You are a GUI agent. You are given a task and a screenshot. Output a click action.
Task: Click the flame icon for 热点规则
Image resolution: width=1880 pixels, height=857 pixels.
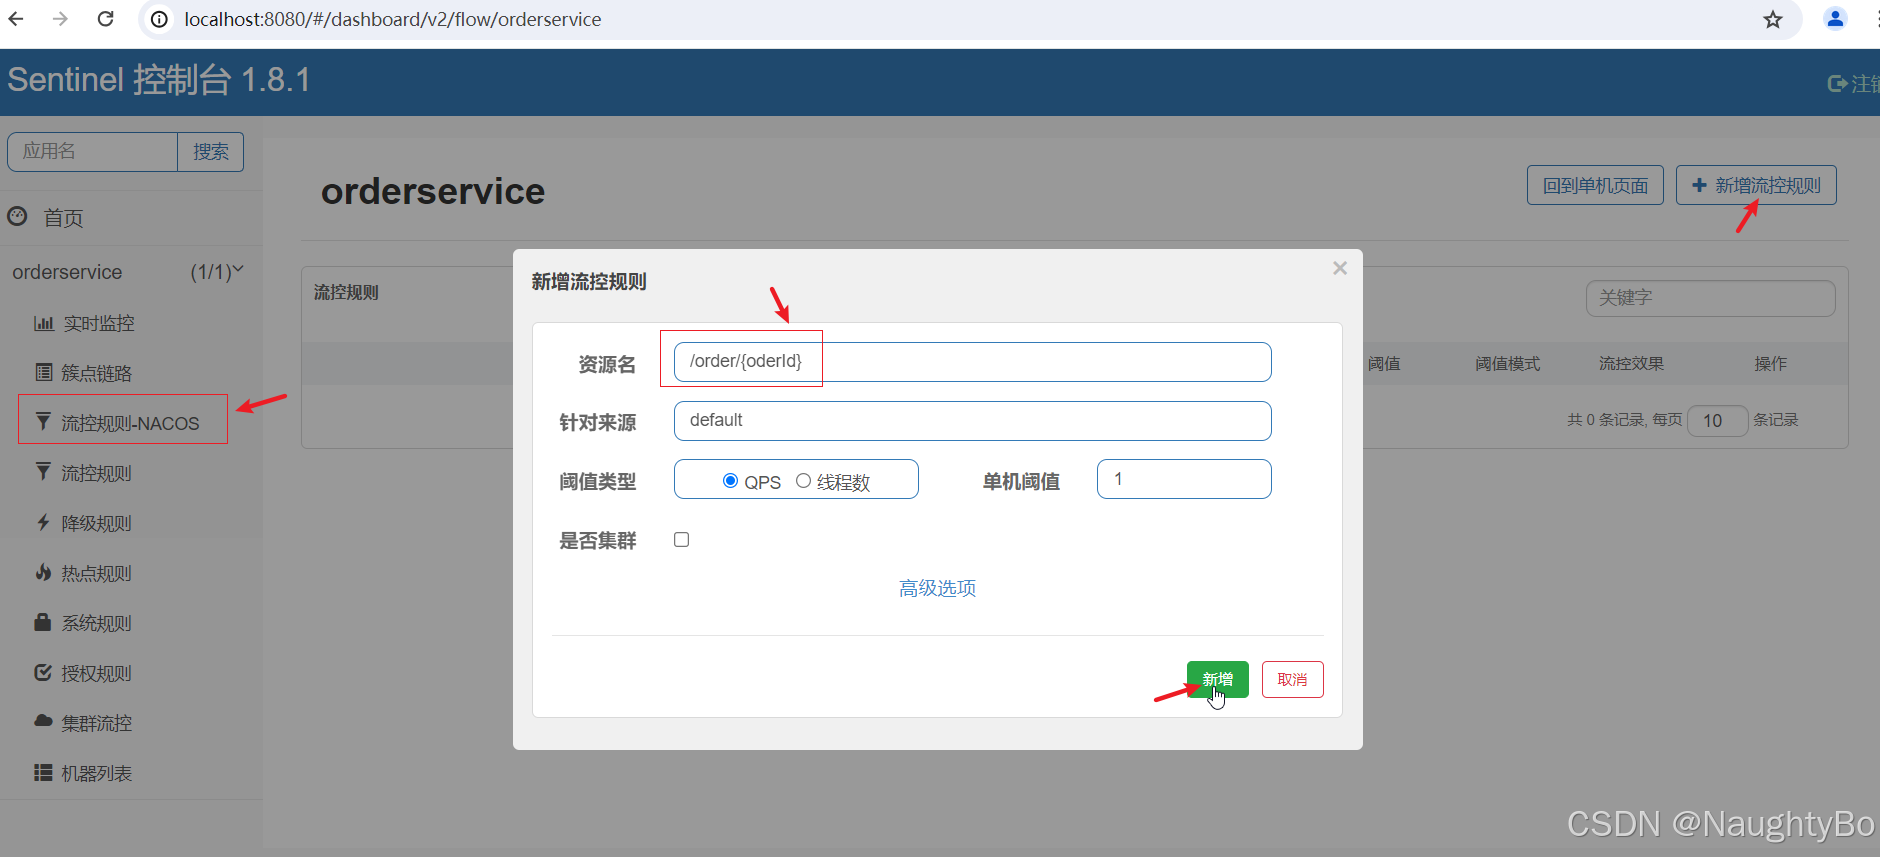point(43,572)
